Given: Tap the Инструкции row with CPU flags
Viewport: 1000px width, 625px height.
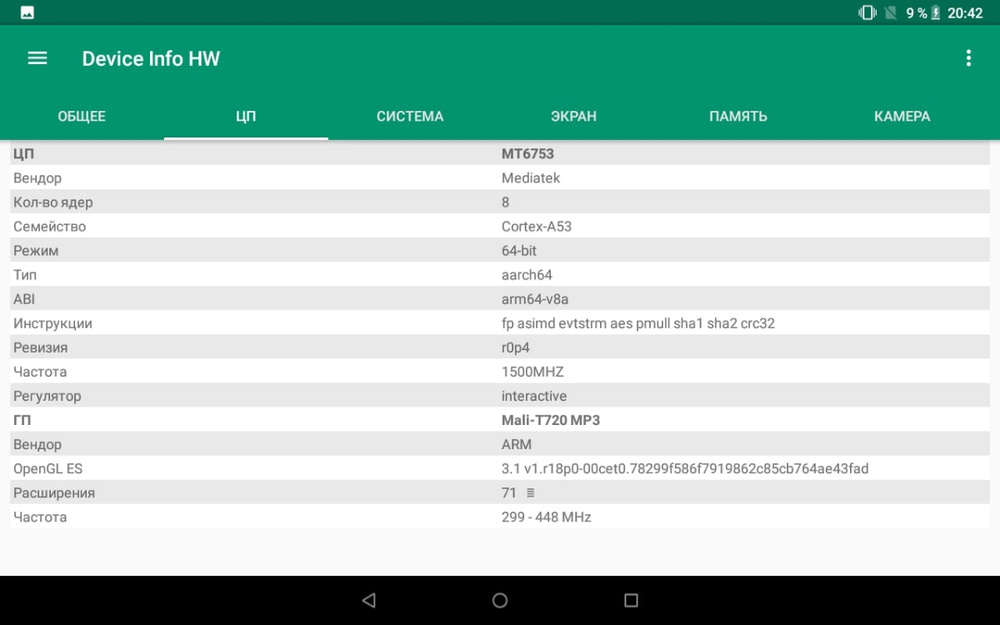Looking at the screenshot, I should coord(500,323).
